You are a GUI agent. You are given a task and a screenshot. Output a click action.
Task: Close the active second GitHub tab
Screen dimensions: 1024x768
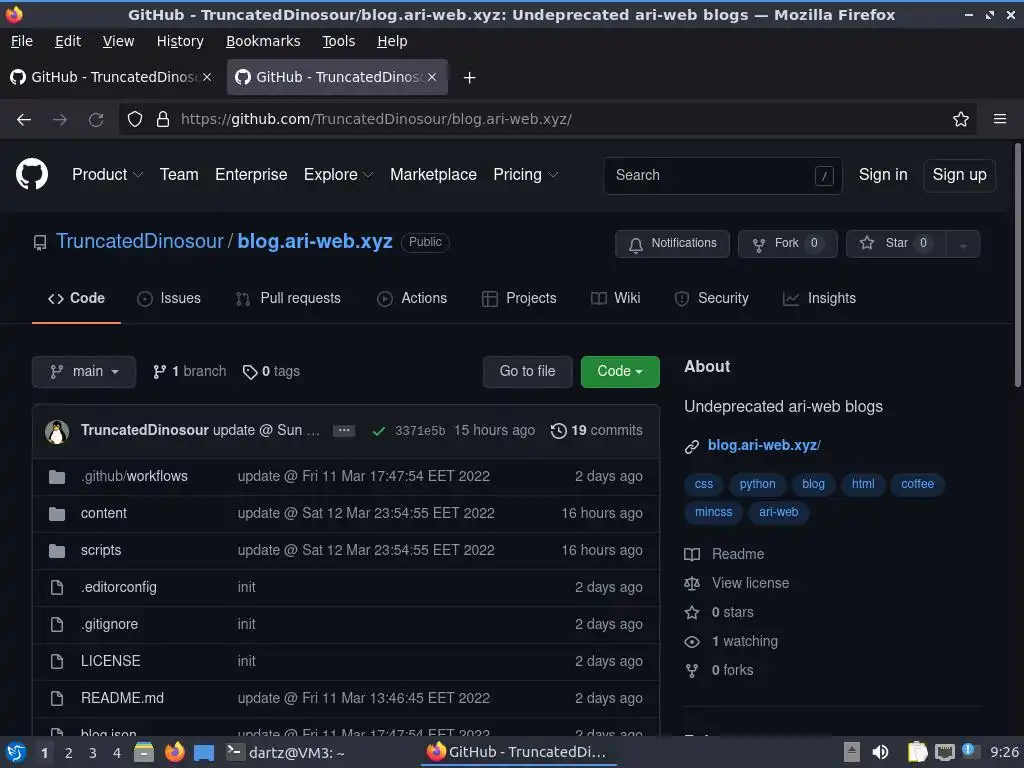[432, 77]
